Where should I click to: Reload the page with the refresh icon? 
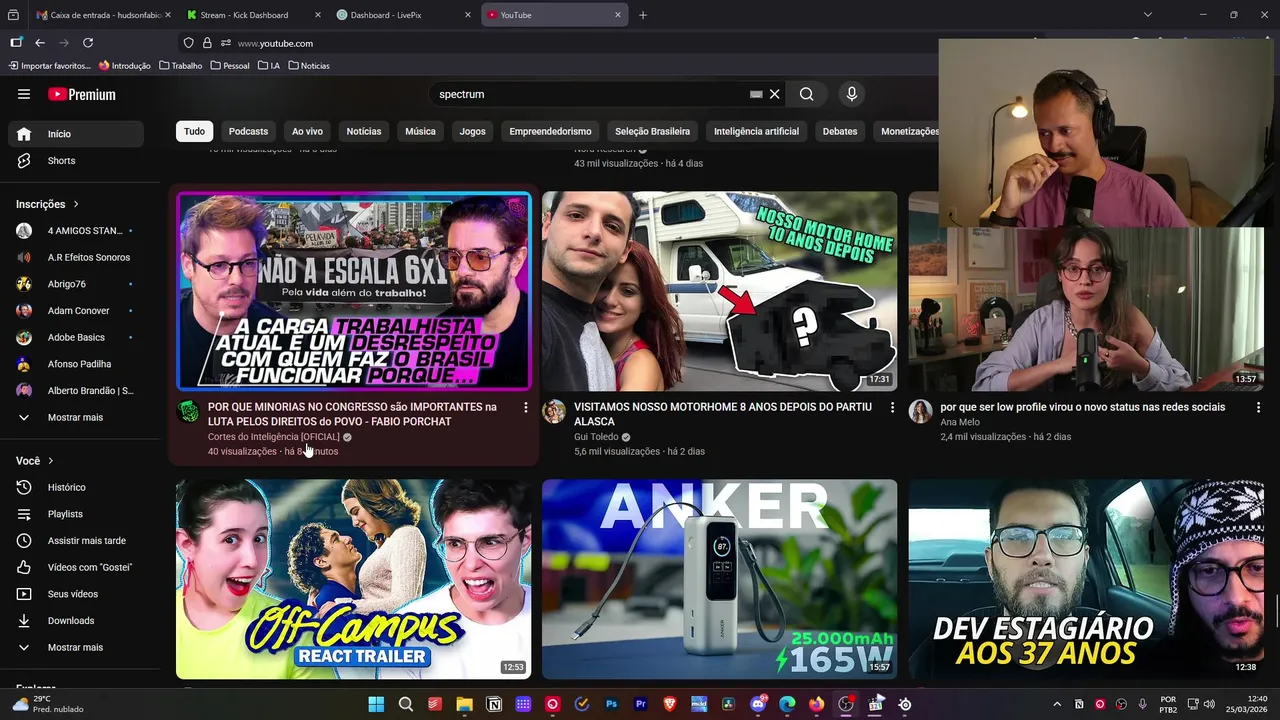[x=88, y=43]
